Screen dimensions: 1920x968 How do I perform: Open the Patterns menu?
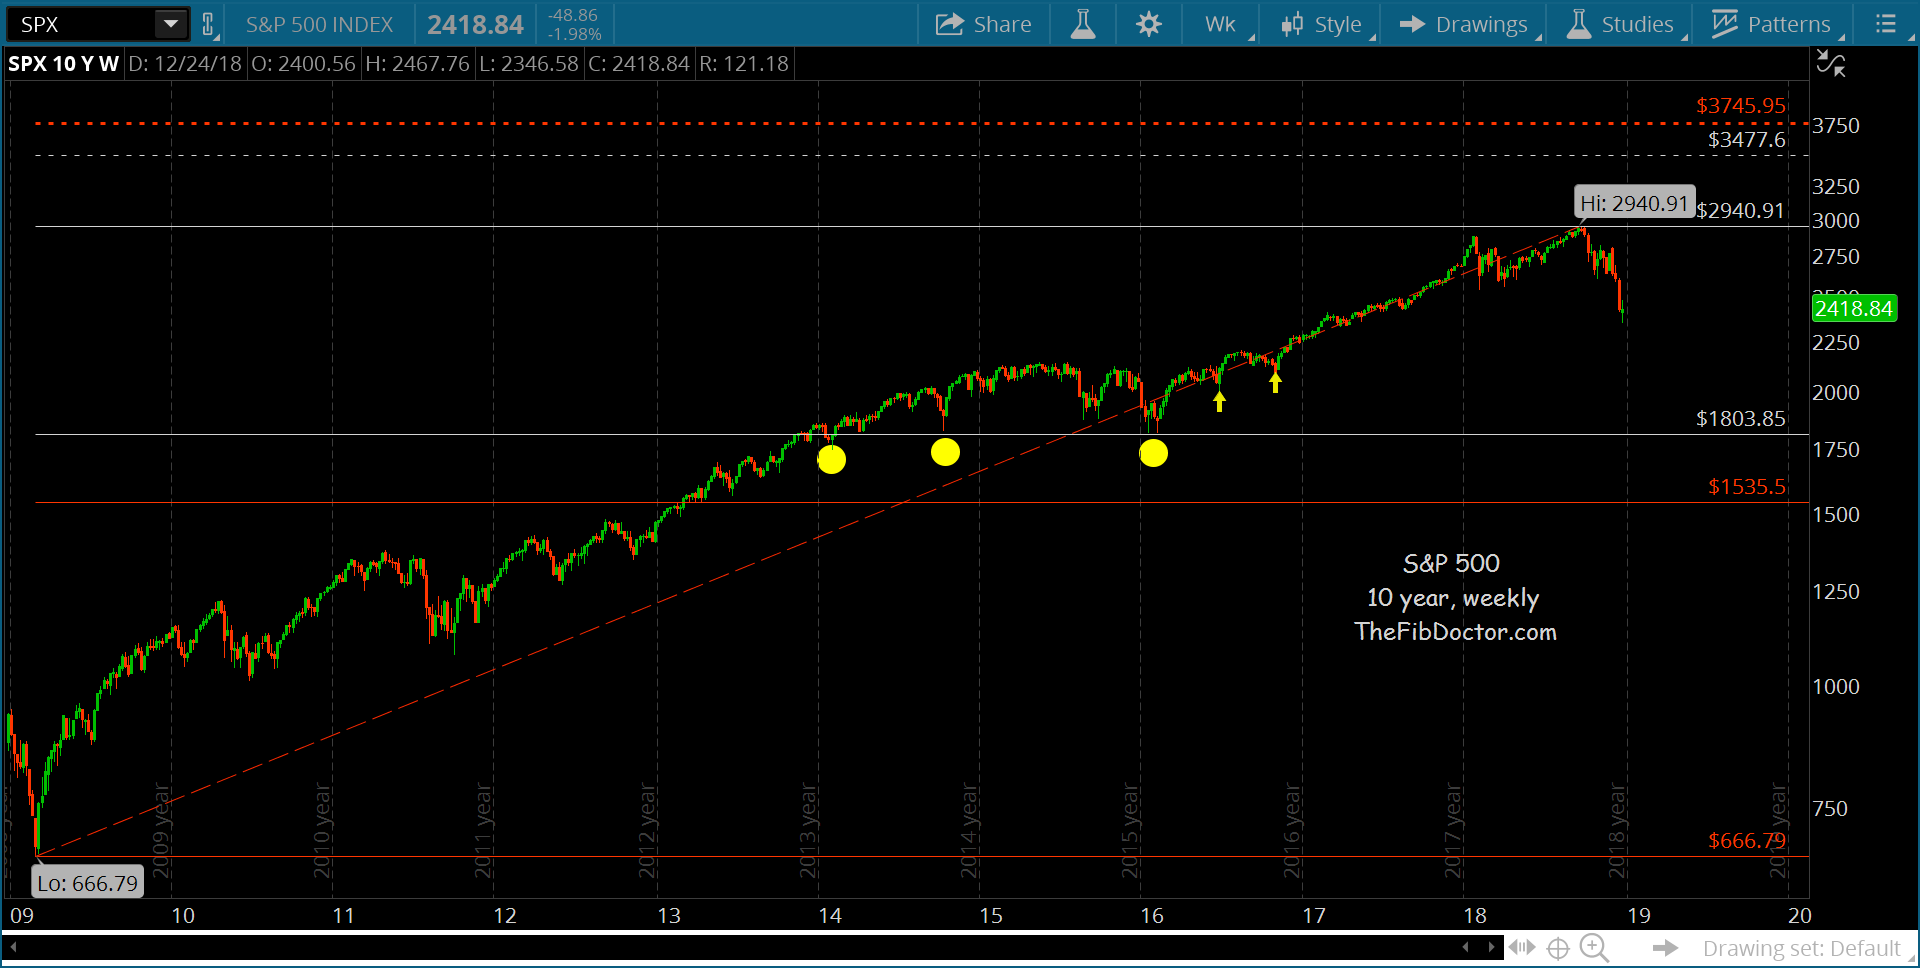[x=1775, y=24]
